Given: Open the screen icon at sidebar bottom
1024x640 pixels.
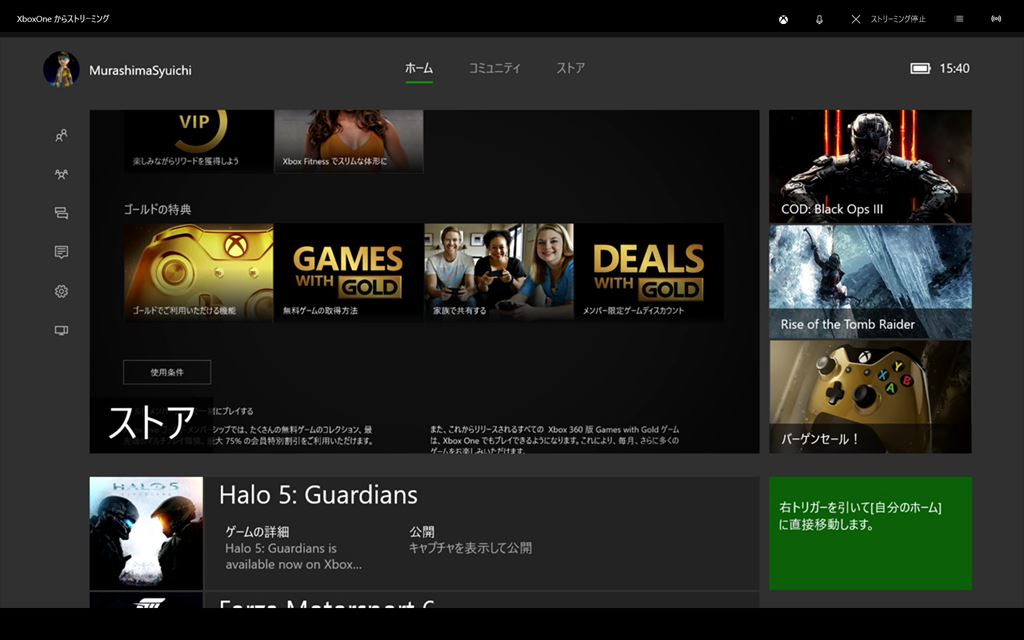Looking at the screenshot, I should (61, 330).
